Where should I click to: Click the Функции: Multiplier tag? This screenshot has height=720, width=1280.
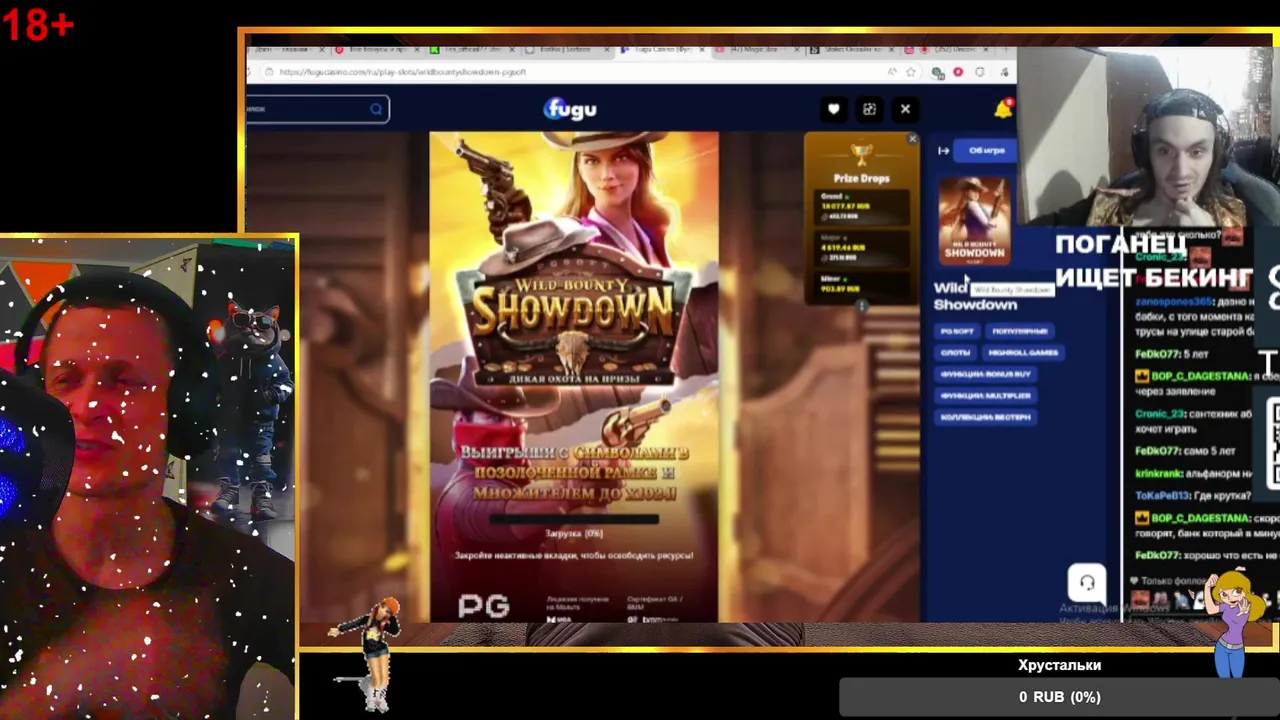coord(985,395)
